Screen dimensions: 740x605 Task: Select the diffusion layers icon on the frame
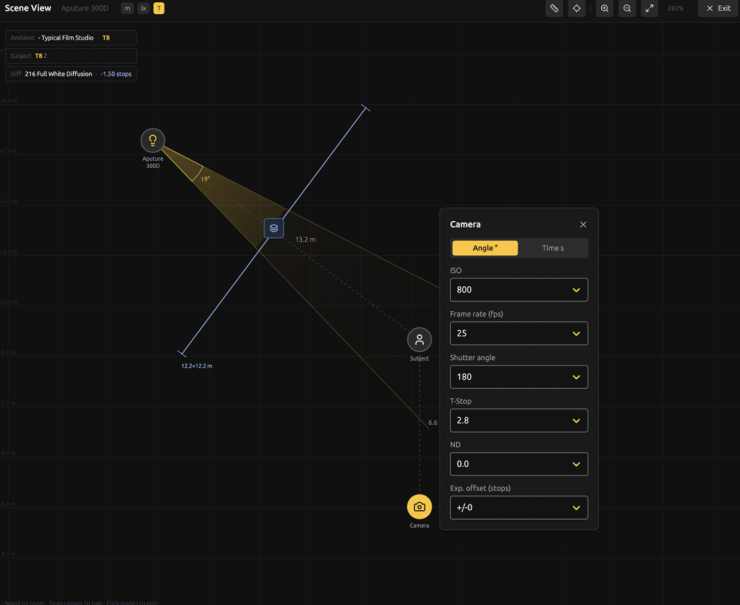click(274, 228)
